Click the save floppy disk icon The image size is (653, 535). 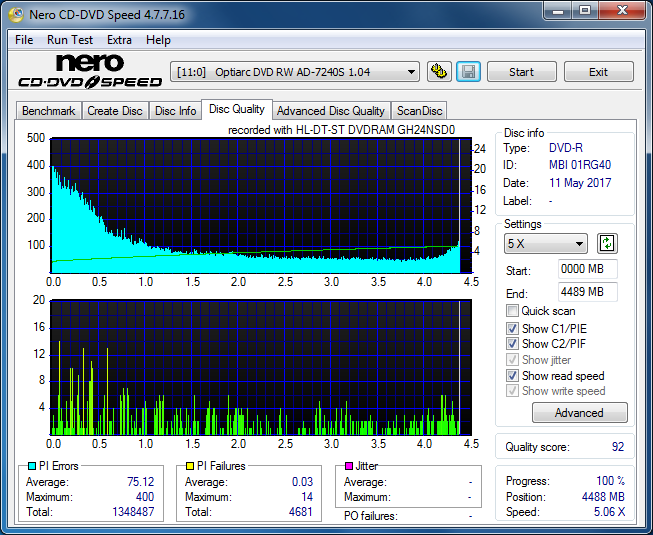click(469, 72)
